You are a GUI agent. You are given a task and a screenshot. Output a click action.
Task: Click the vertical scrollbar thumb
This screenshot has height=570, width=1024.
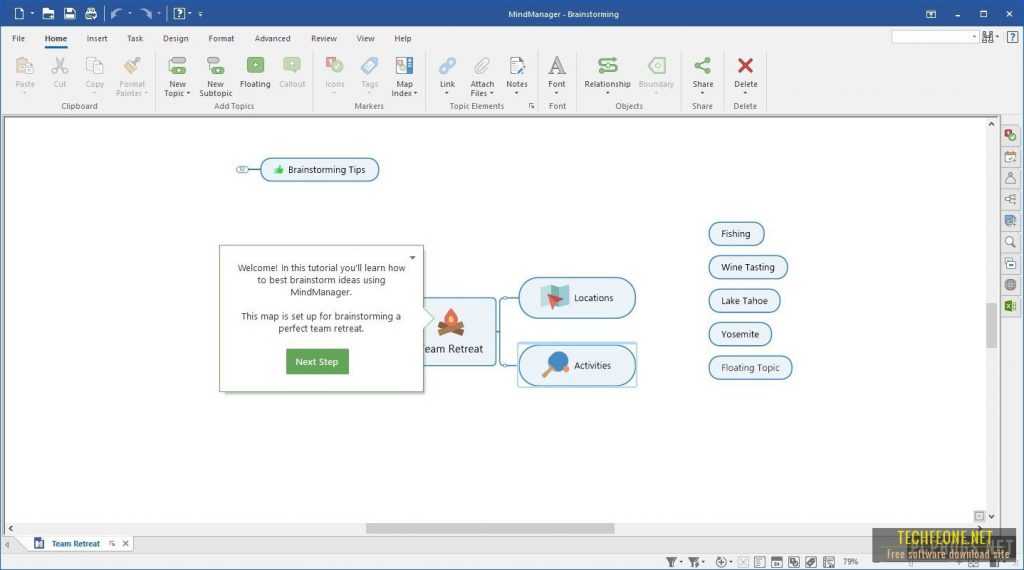[x=991, y=325]
